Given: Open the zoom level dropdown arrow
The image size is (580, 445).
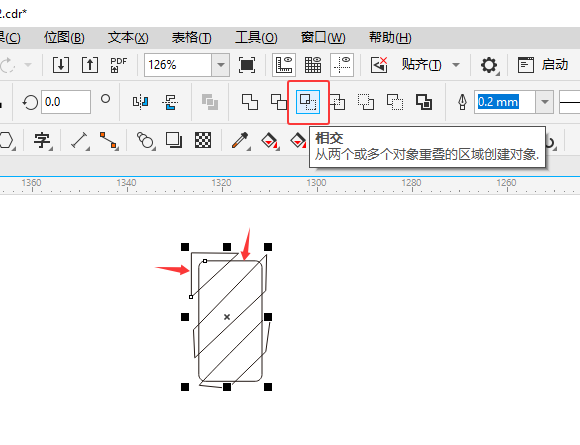Looking at the screenshot, I should [x=221, y=65].
